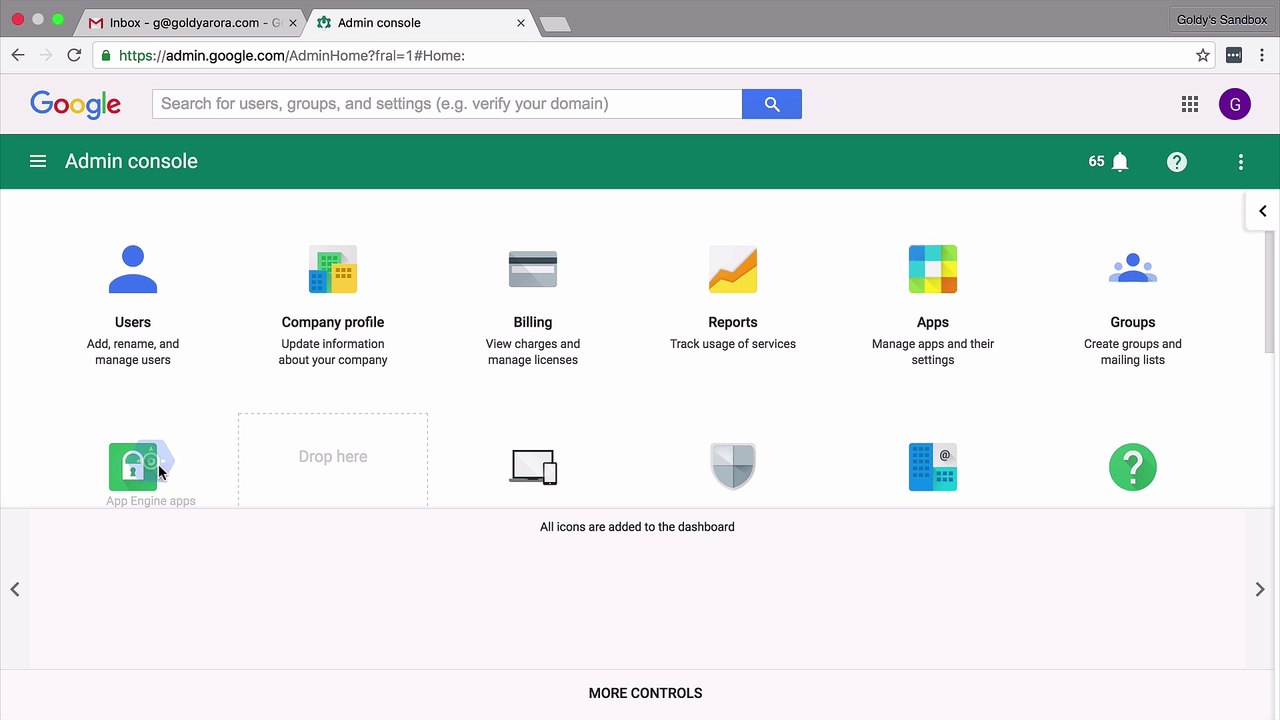Open the Apps colorful grid icon
The image size is (1280, 720).
click(933, 269)
